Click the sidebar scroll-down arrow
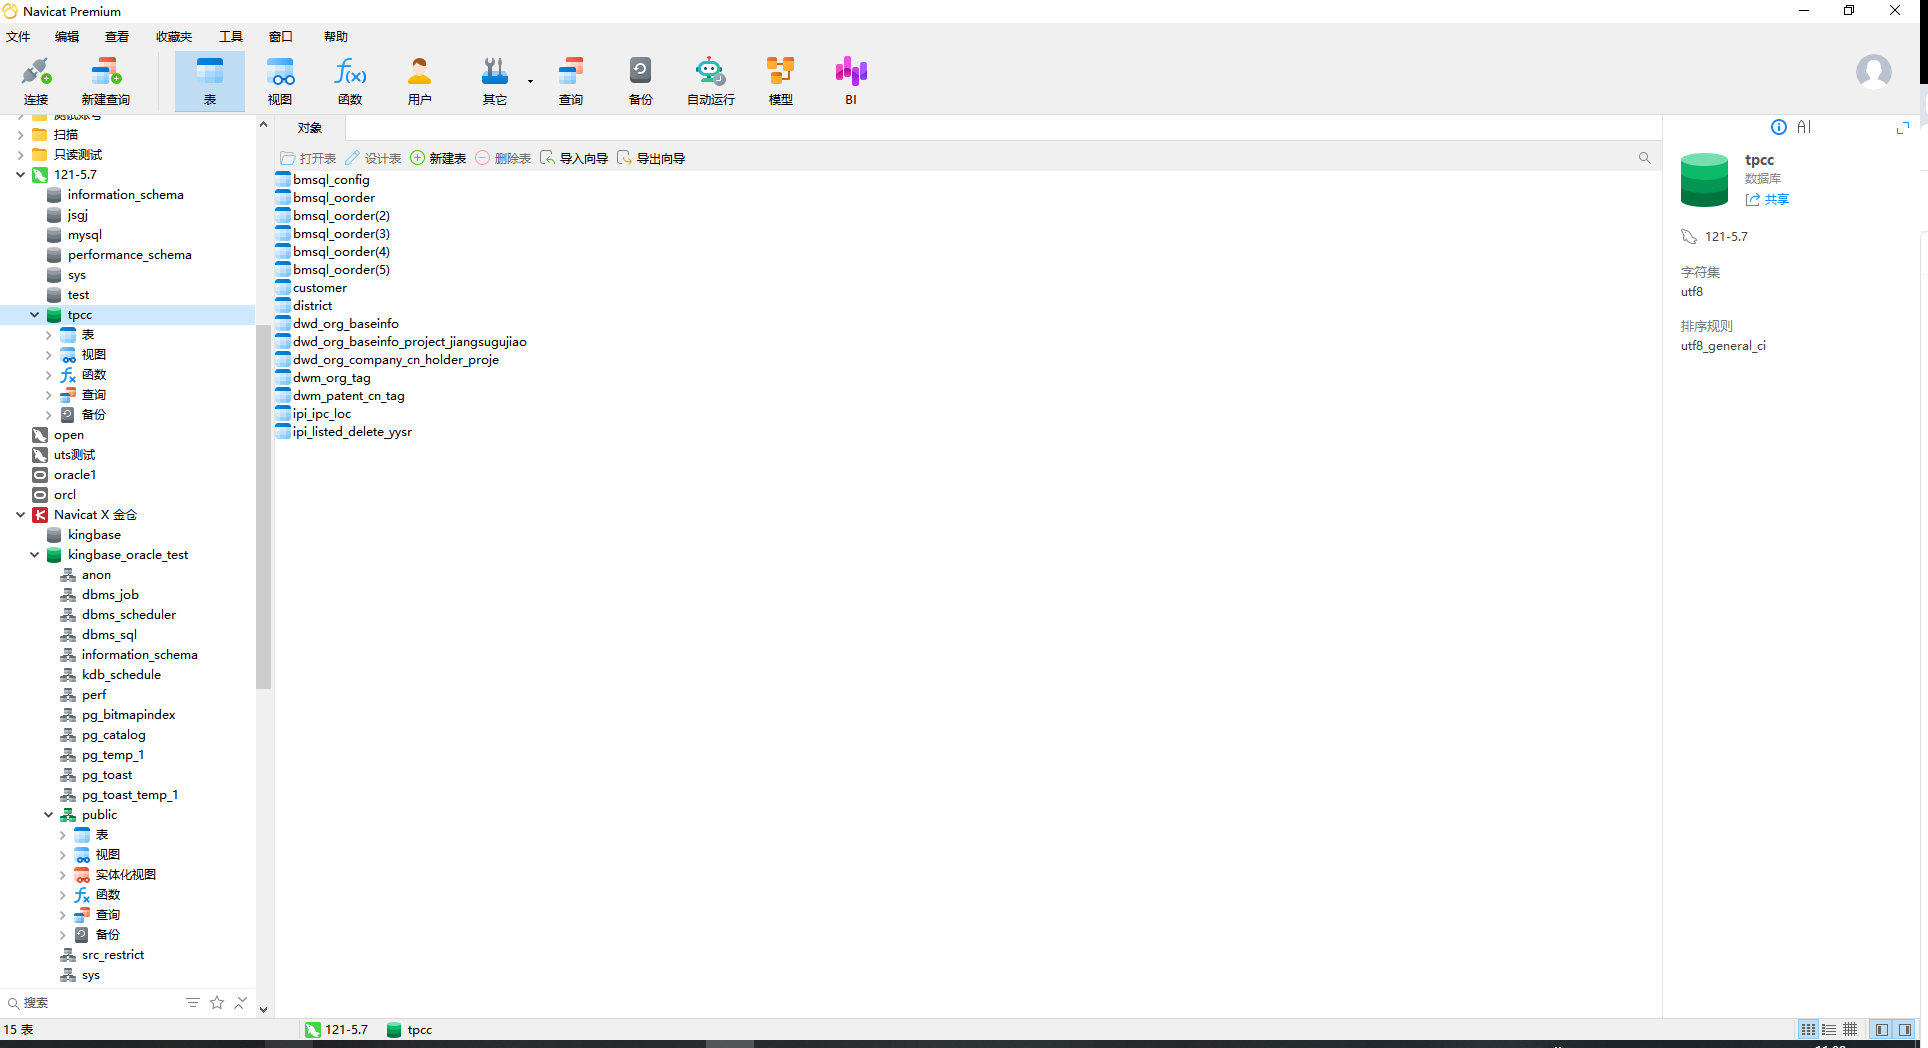This screenshot has width=1928, height=1048. point(263,1009)
